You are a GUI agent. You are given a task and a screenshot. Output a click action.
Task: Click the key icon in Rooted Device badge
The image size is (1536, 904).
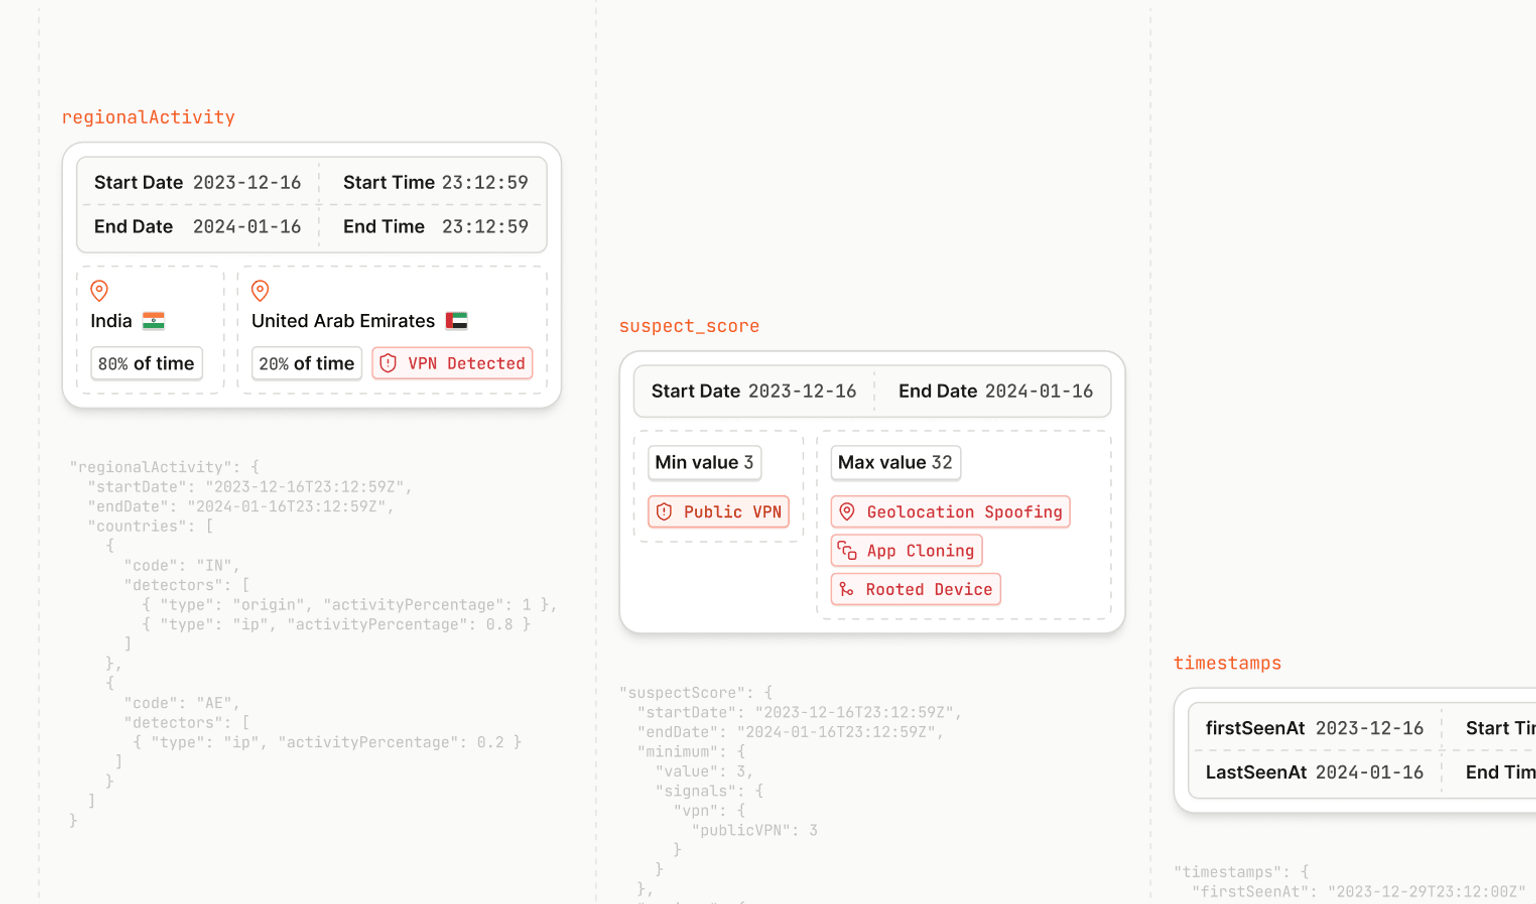point(847,589)
